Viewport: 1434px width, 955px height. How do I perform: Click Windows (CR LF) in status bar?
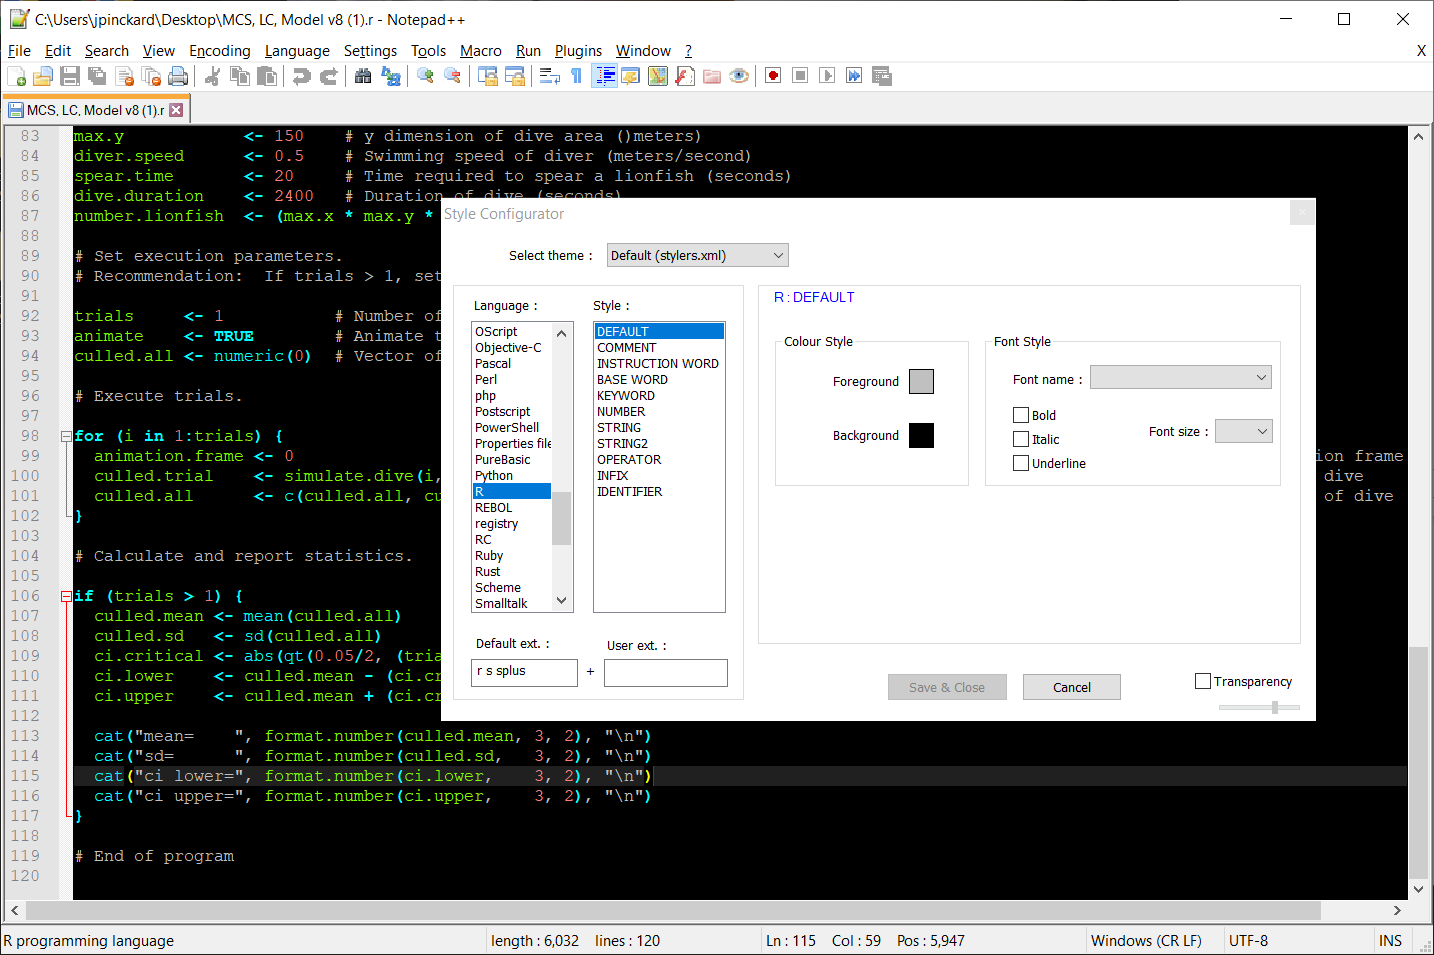pos(1146,941)
